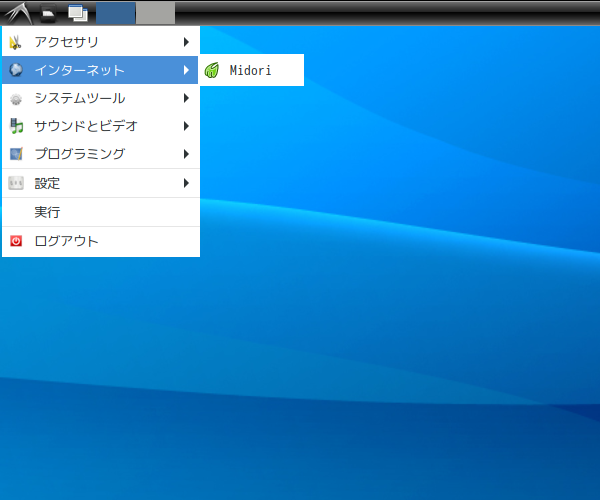Click the preferences icon beside 設定
The height and width of the screenshot is (500, 600).
[16, 183]
